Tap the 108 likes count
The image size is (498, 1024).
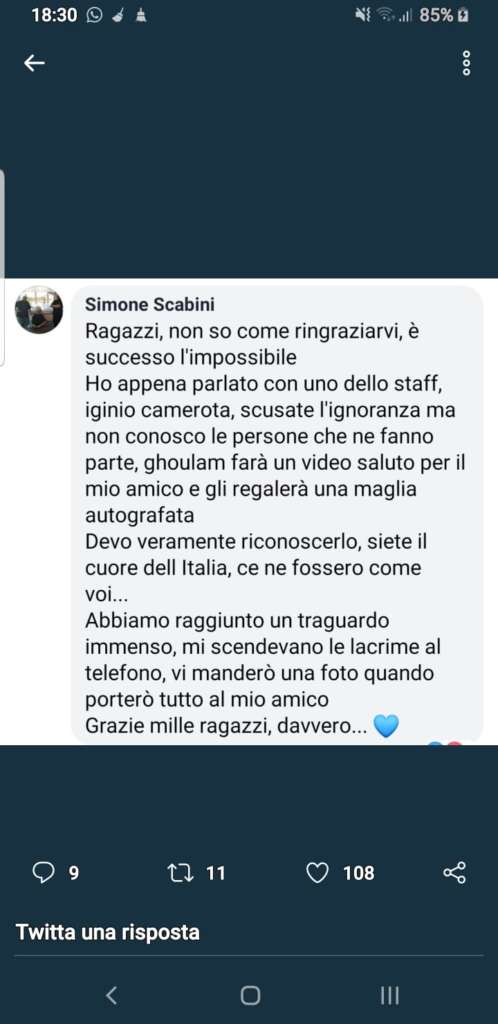[359, 873]
